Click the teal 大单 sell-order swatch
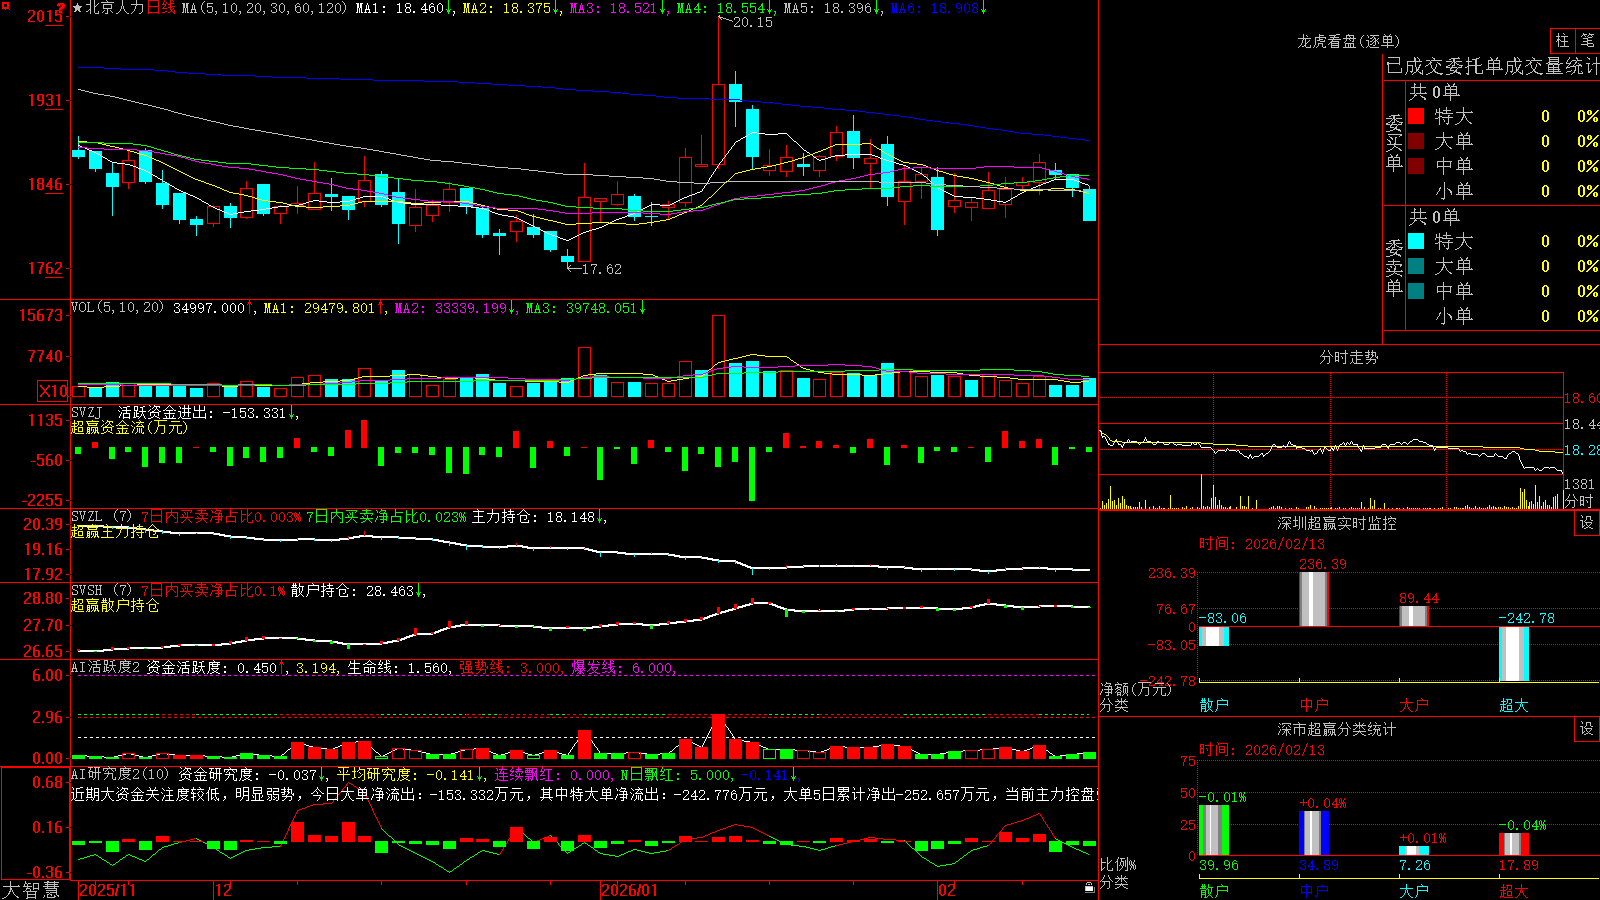Screen dimensions: 1600x900 (x=1416, y=266)
